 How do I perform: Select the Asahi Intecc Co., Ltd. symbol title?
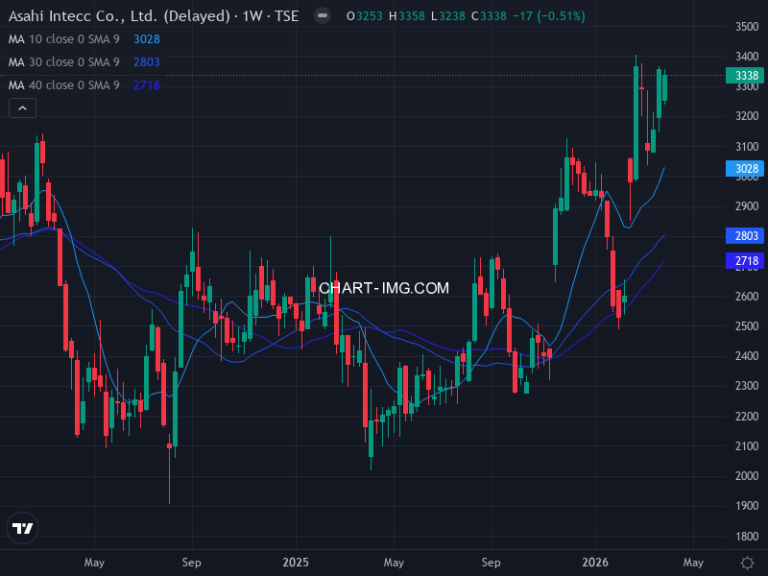(153, 16)
